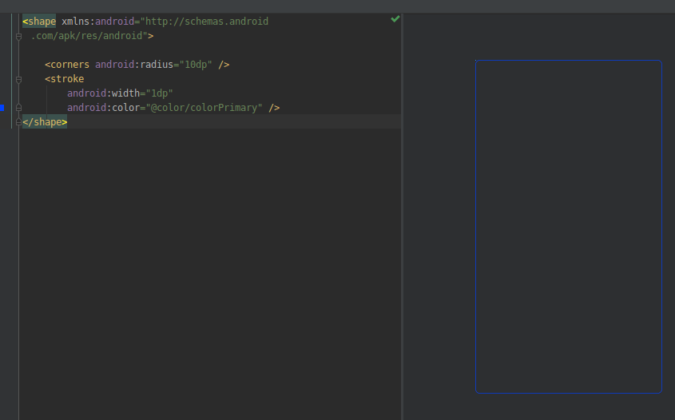Screen dimensions: 675x420
Task: Click fold end marker on android:color line
Action: point(18,108)
